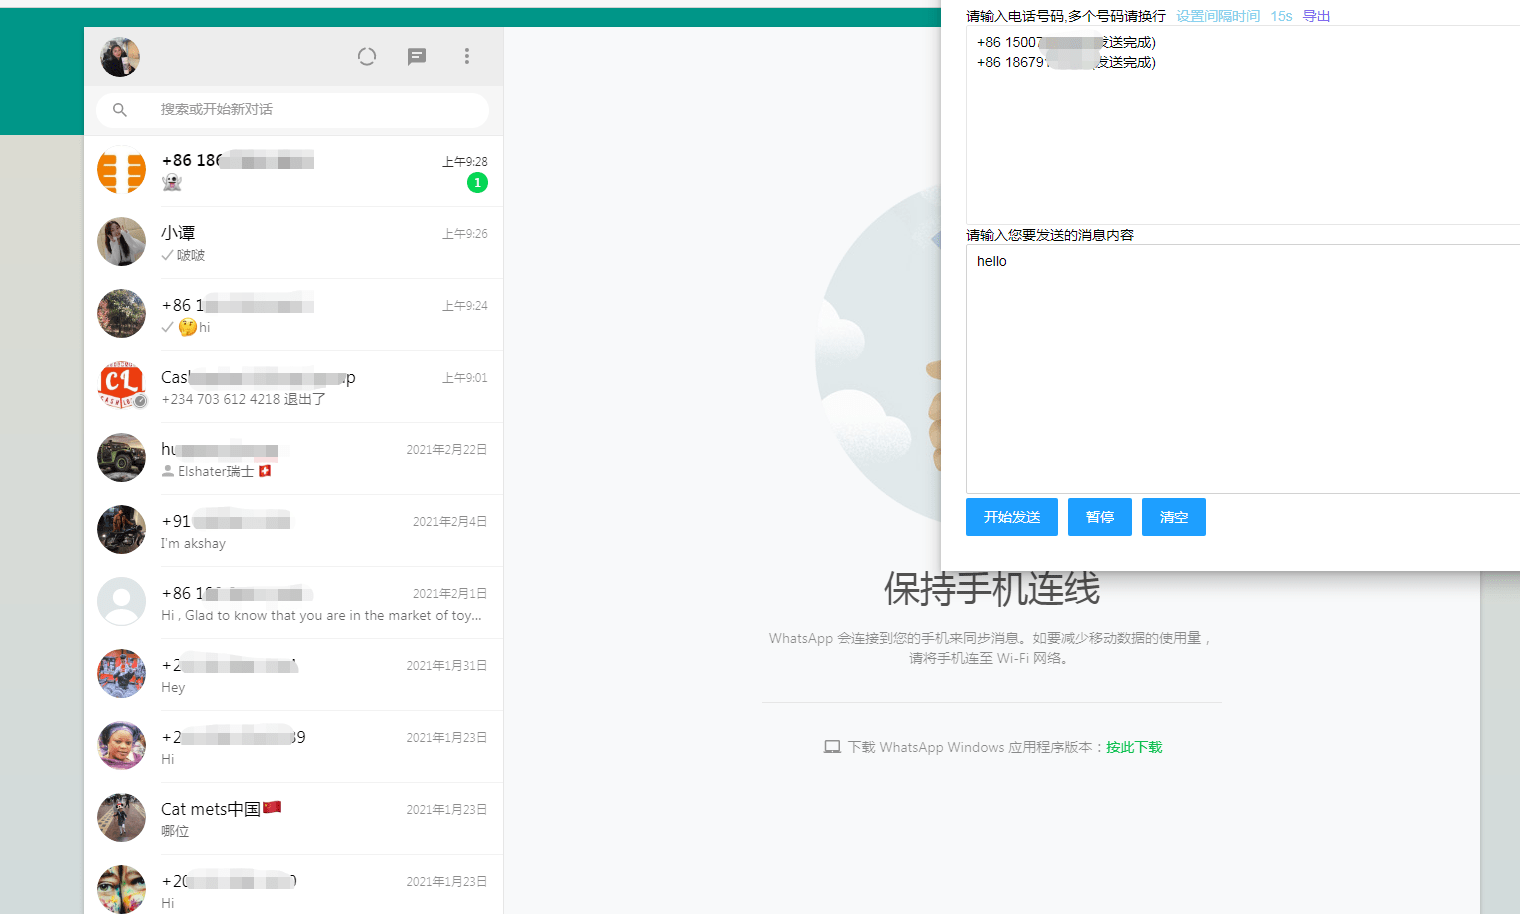Click the unread message badge showing 1
Screen dimensions: 1520x914
point(477,182)
